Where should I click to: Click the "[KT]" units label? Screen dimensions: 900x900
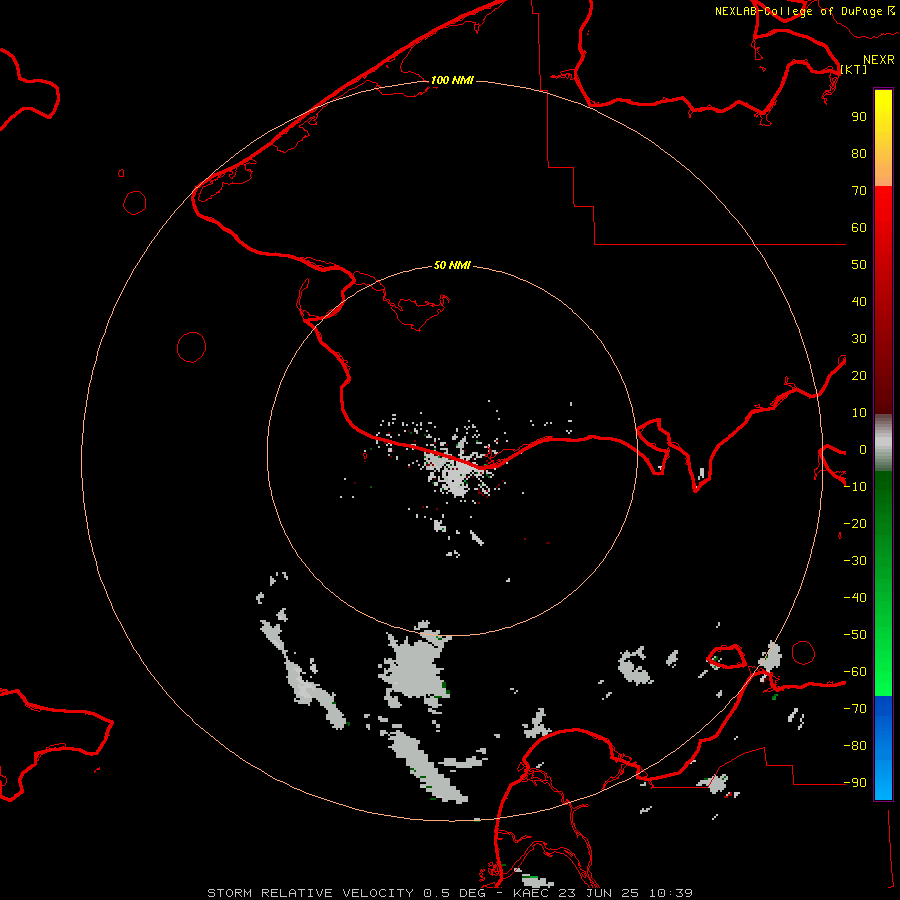[x=854, y=69]
